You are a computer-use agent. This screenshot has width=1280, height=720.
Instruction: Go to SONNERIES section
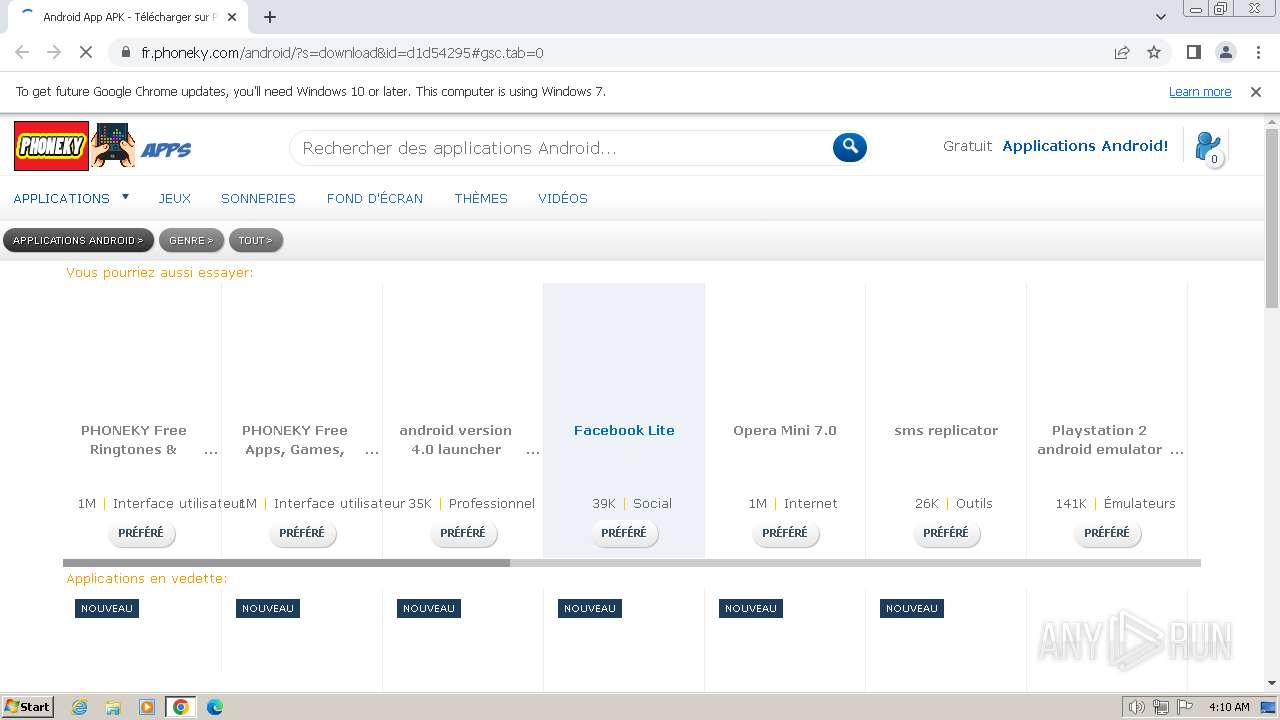(258, 198)
